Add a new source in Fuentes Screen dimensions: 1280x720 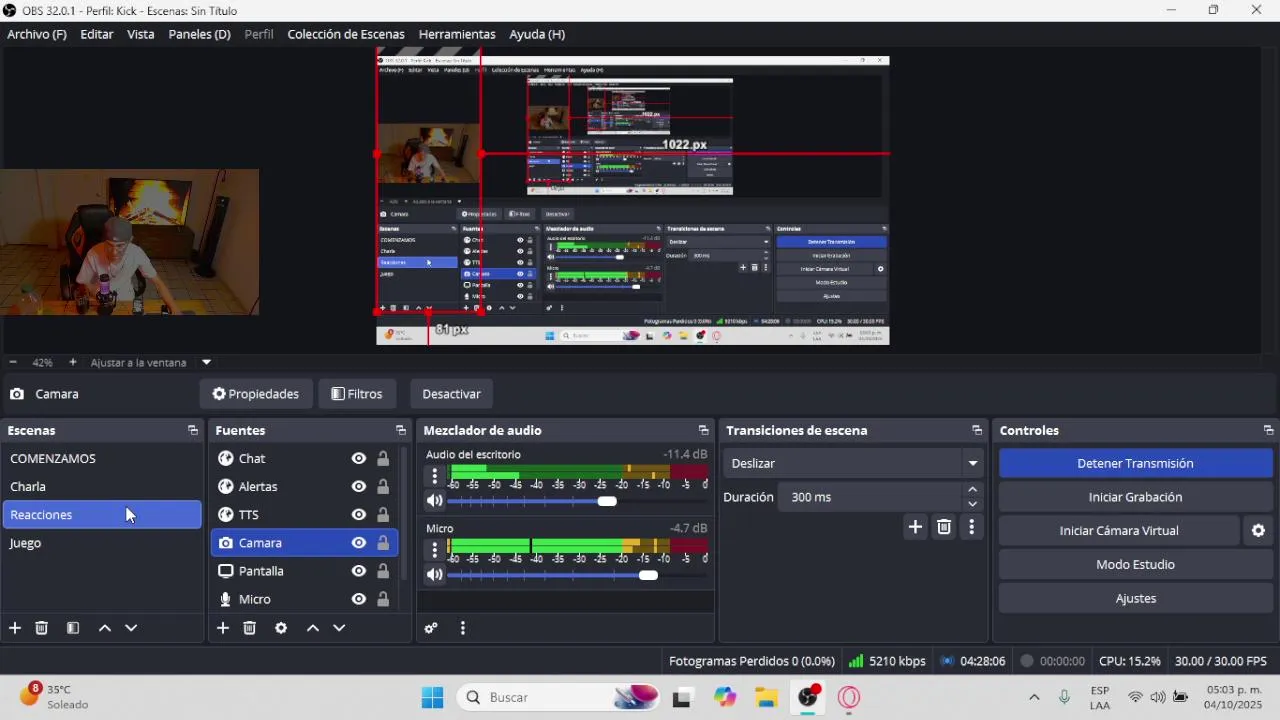(x=223, y=628)
